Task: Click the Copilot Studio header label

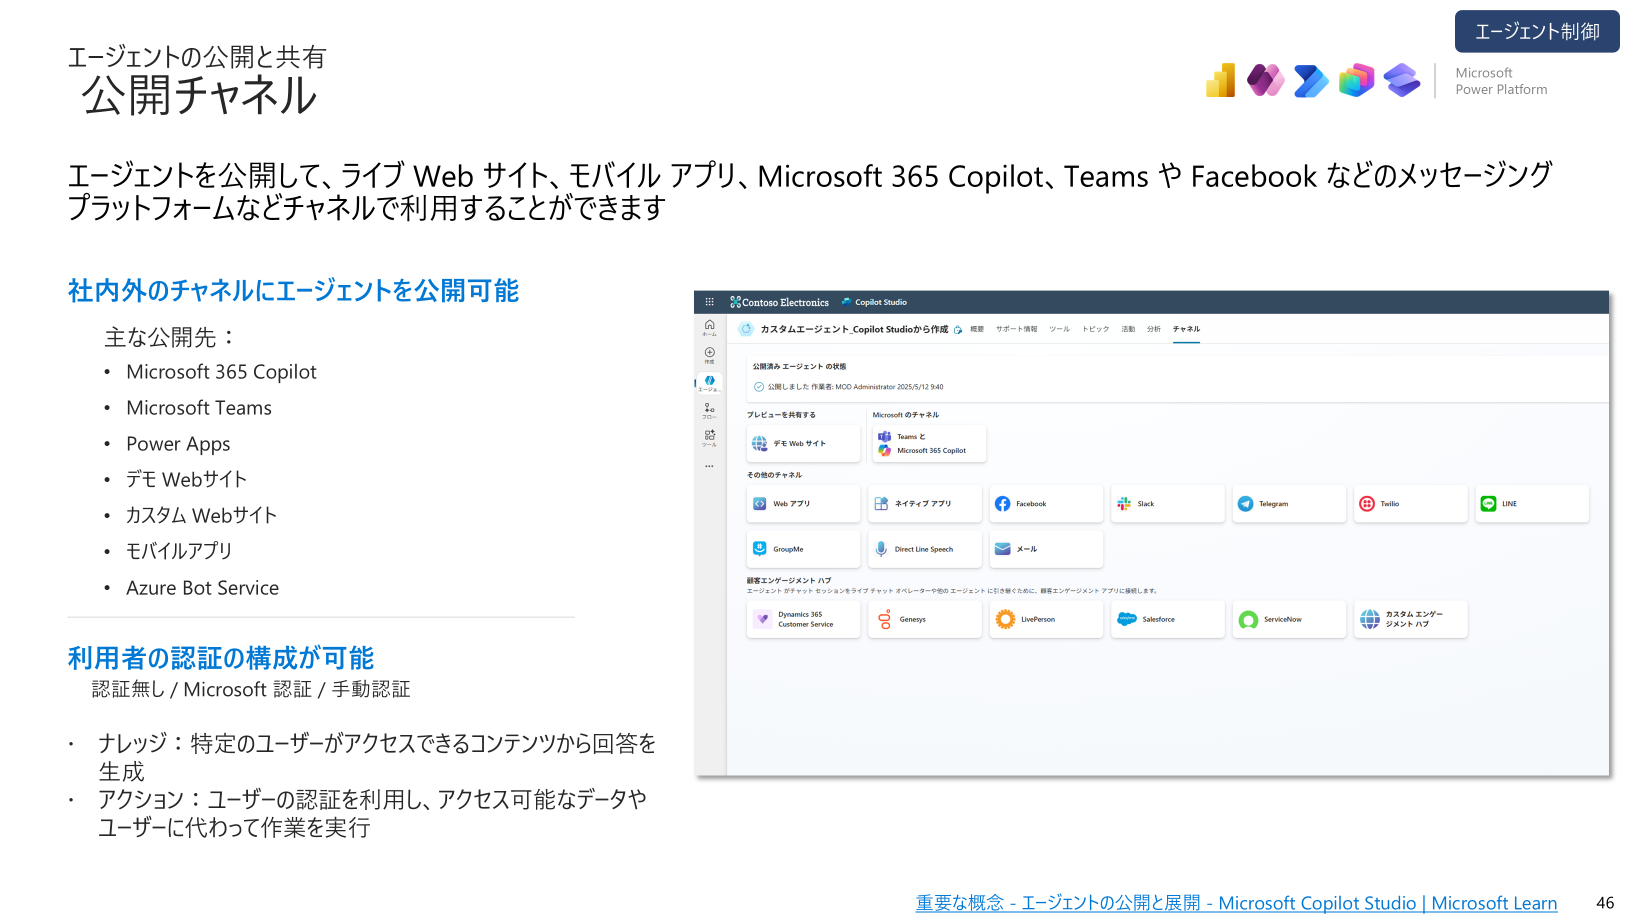Action: [881, 302]
